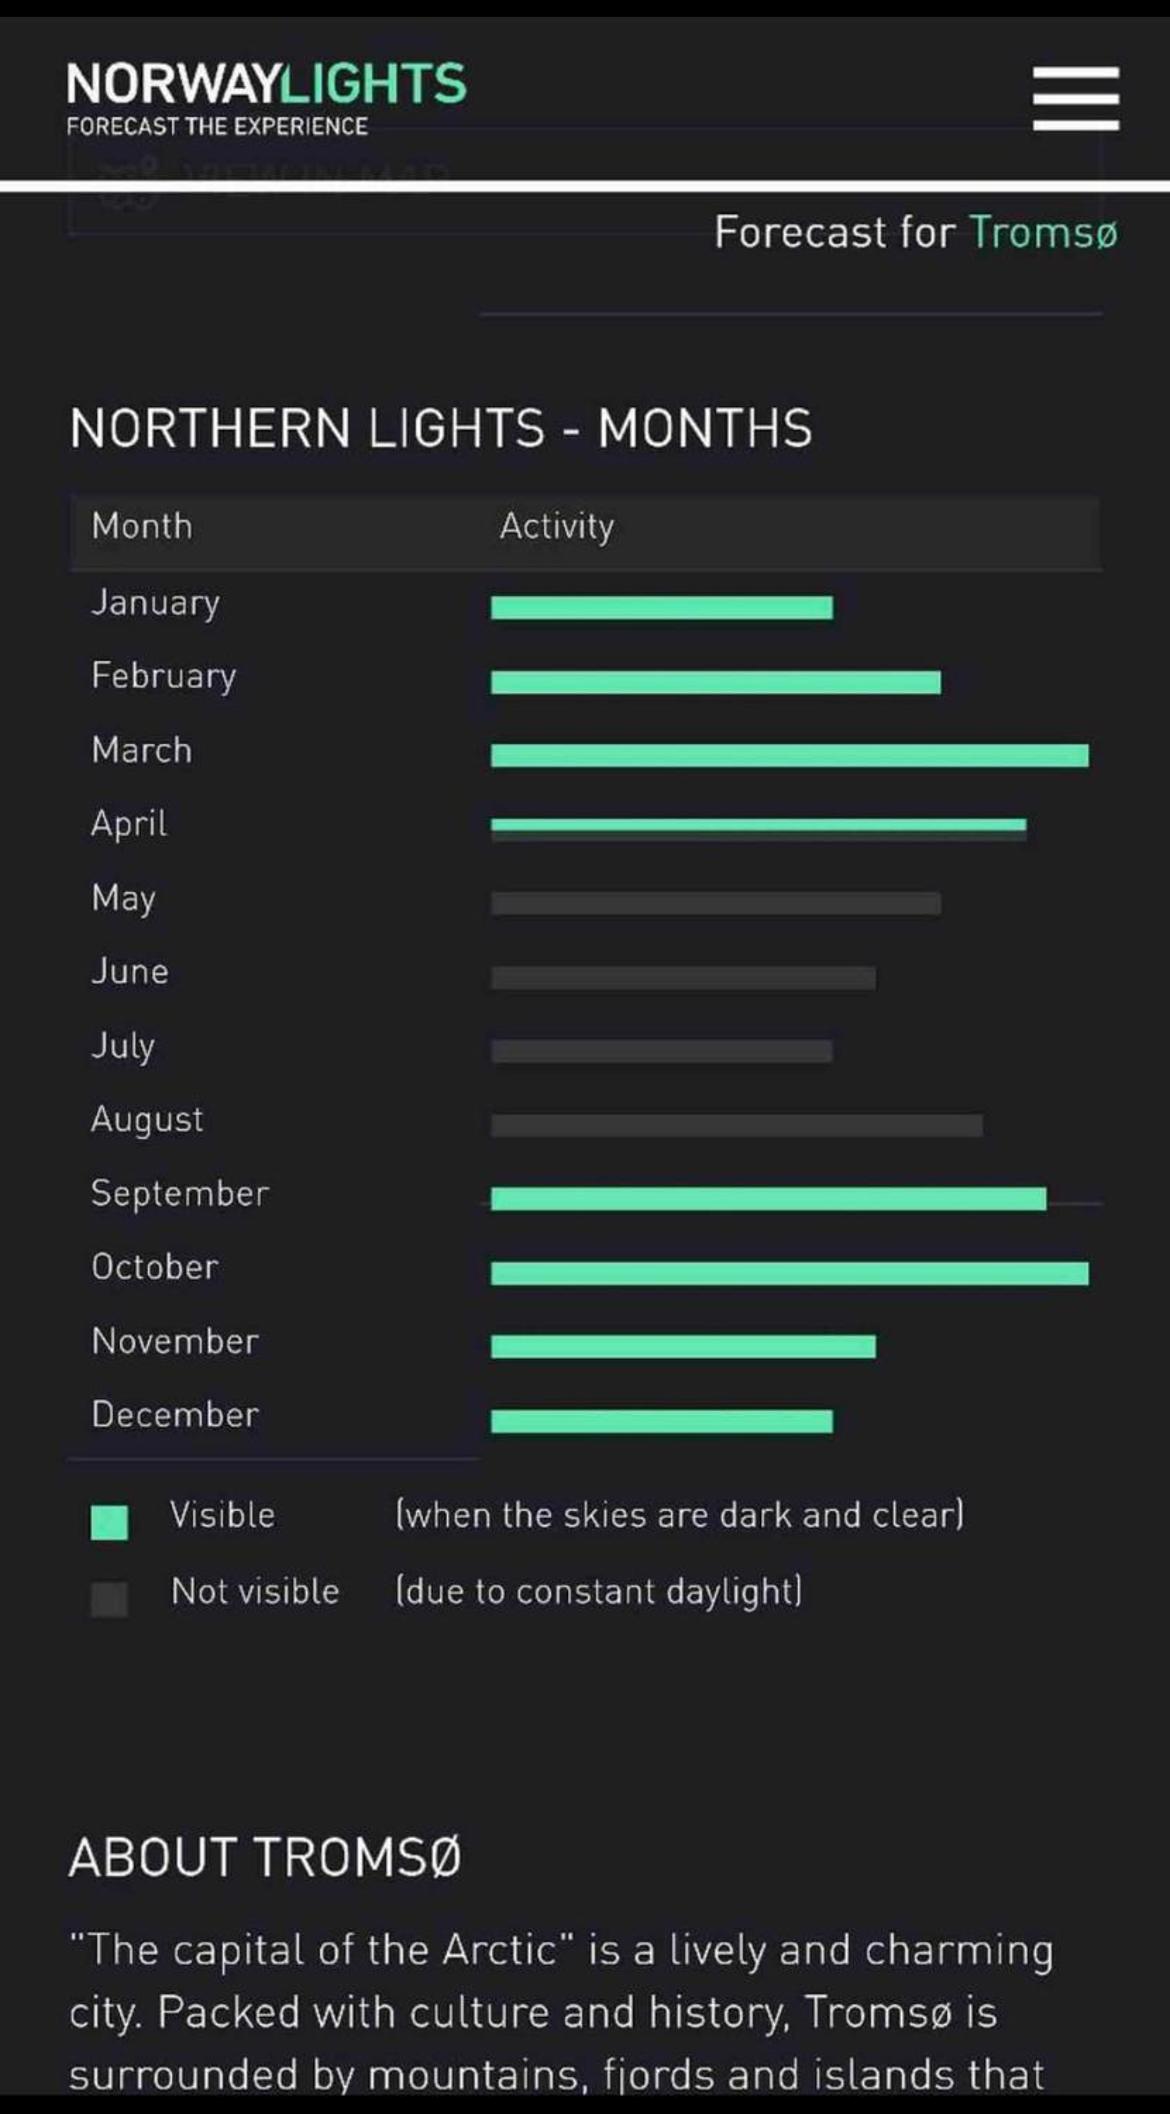The width and height of the screenshot is (1170, 2114).
Task: Select the October activity bar
Action: [790, 1273]
